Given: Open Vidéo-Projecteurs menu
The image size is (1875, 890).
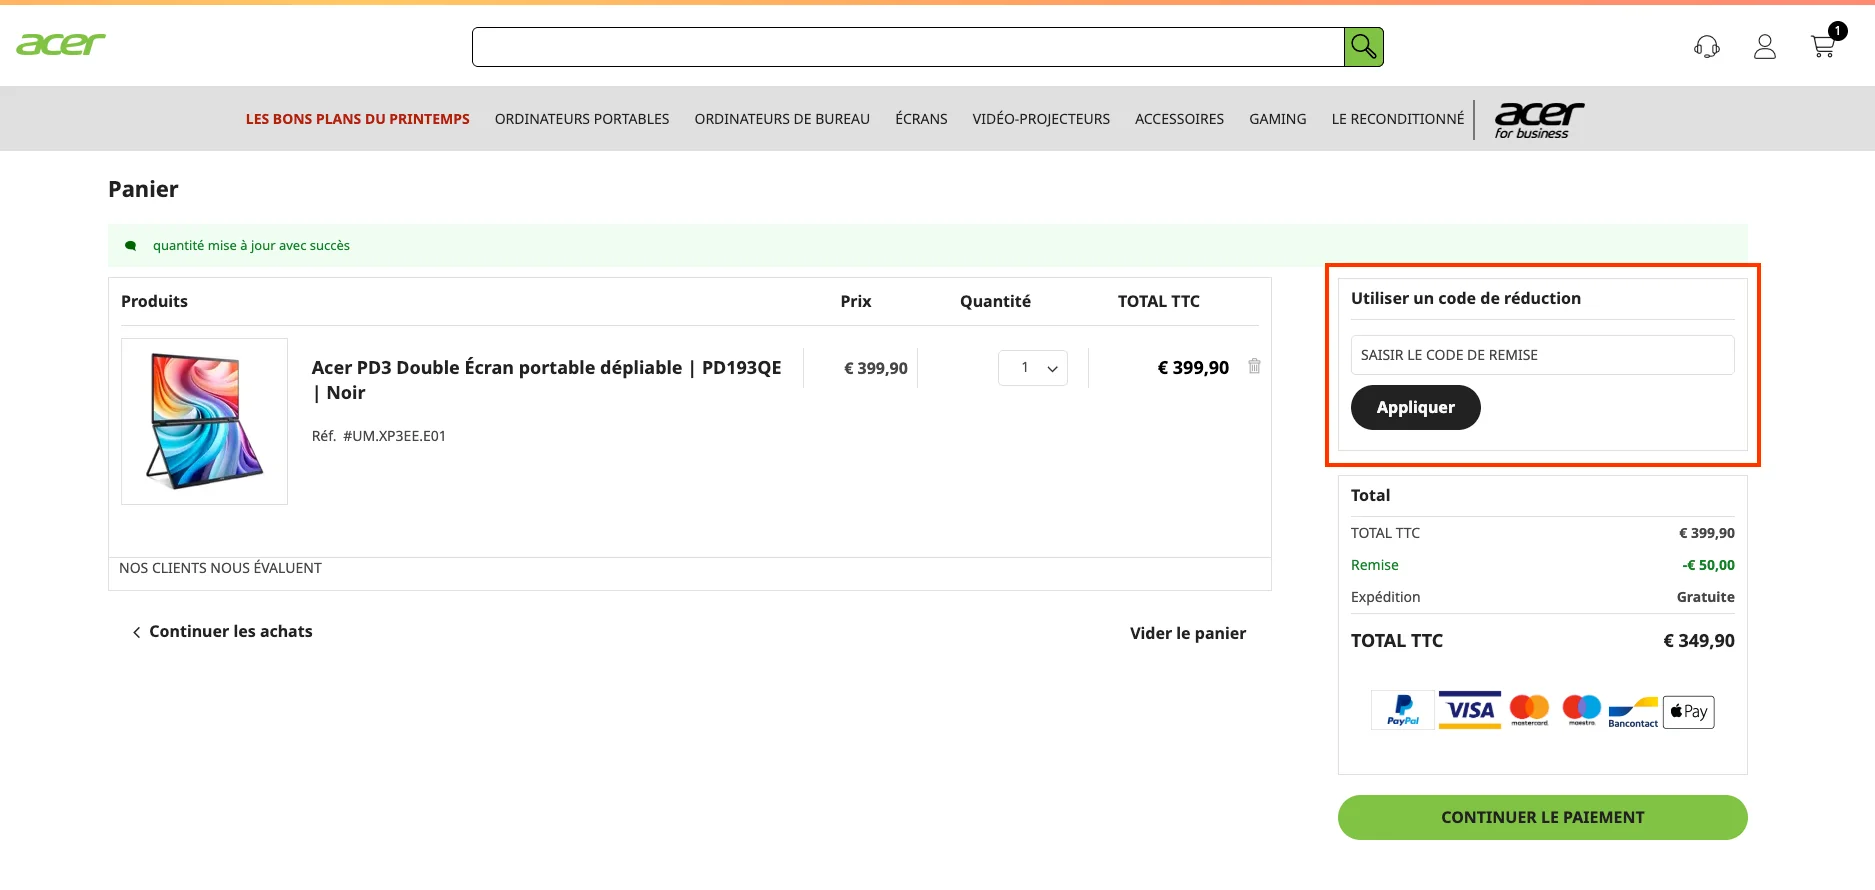Looking at the screenshot, I should (x=1041, y=119).
